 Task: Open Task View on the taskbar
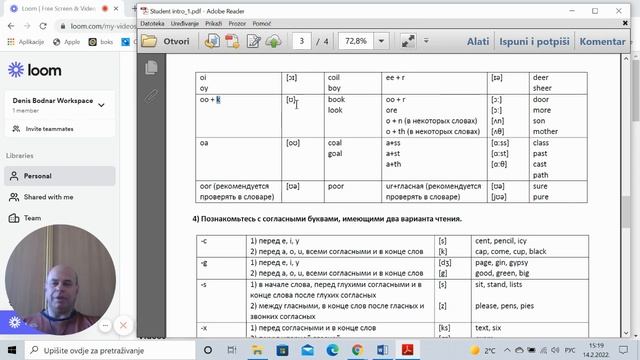[x=232, y=350]
